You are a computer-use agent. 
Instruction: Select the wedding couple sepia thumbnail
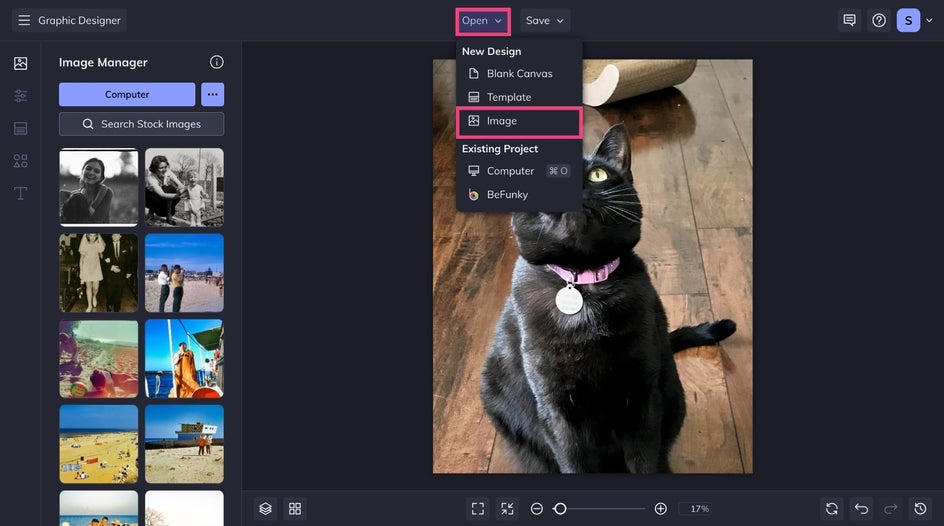(99, 273)
